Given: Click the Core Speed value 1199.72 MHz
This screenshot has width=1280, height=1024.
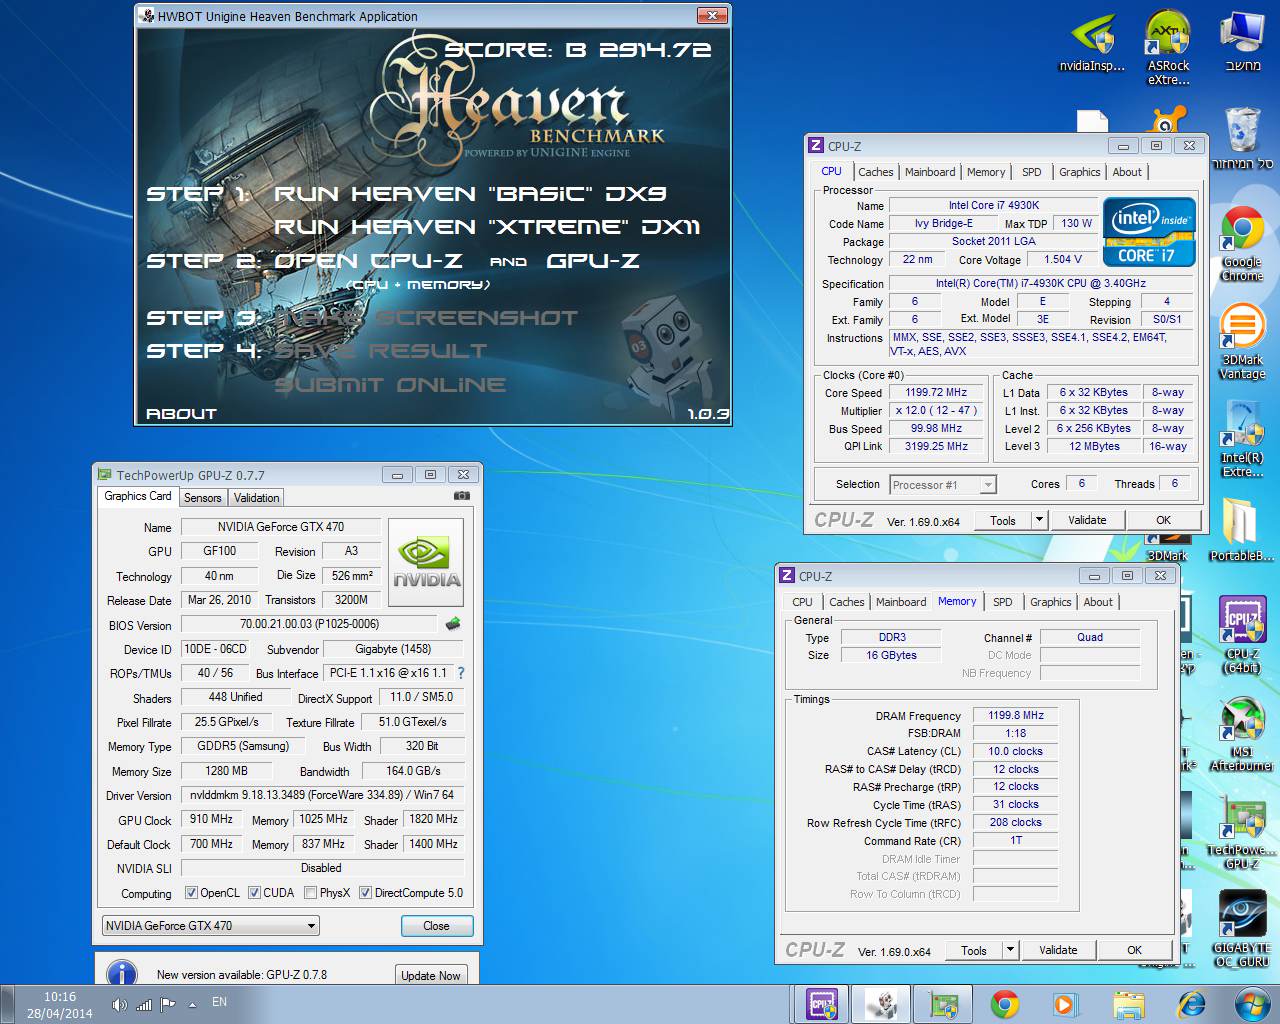Looking at the screenshot, I should 936,393.
